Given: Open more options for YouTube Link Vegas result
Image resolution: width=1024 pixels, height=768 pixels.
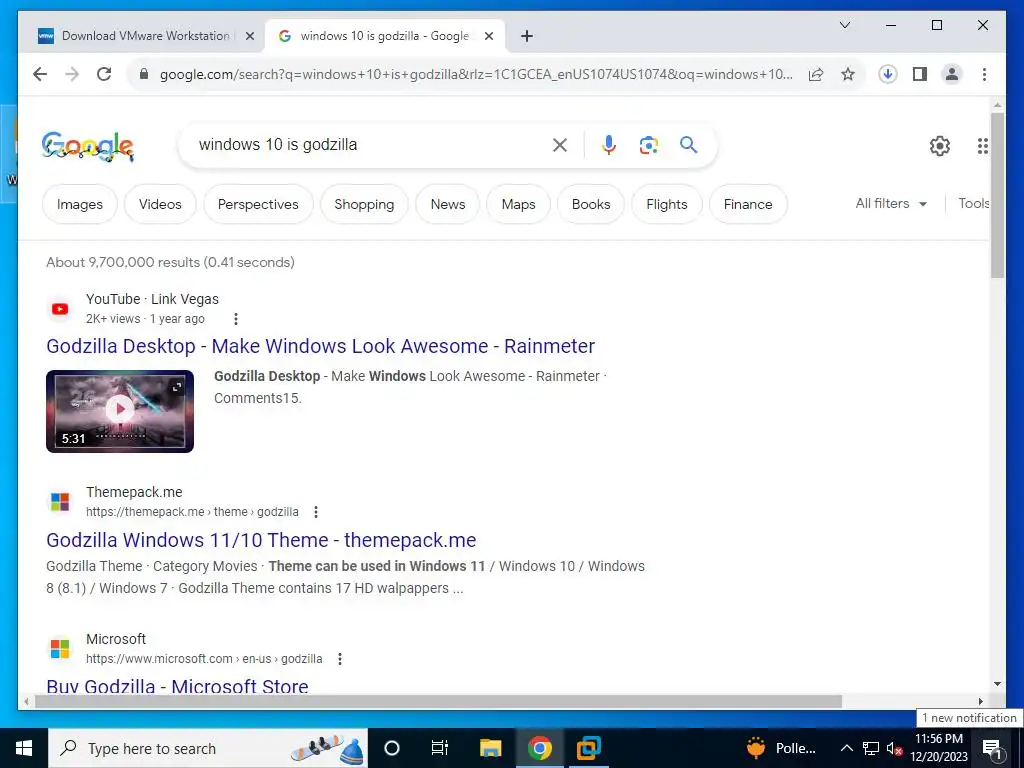Looking at the screenshot, I should point(236,319).
